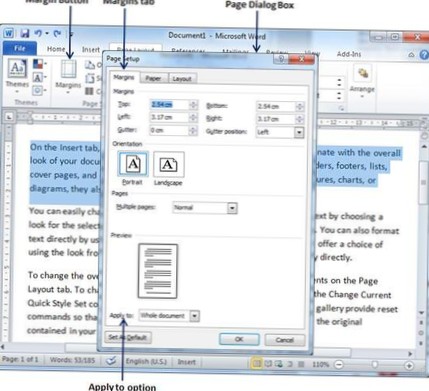Switch to Print Layout view icon
429x391 pixels.
(x=256, y=364)
